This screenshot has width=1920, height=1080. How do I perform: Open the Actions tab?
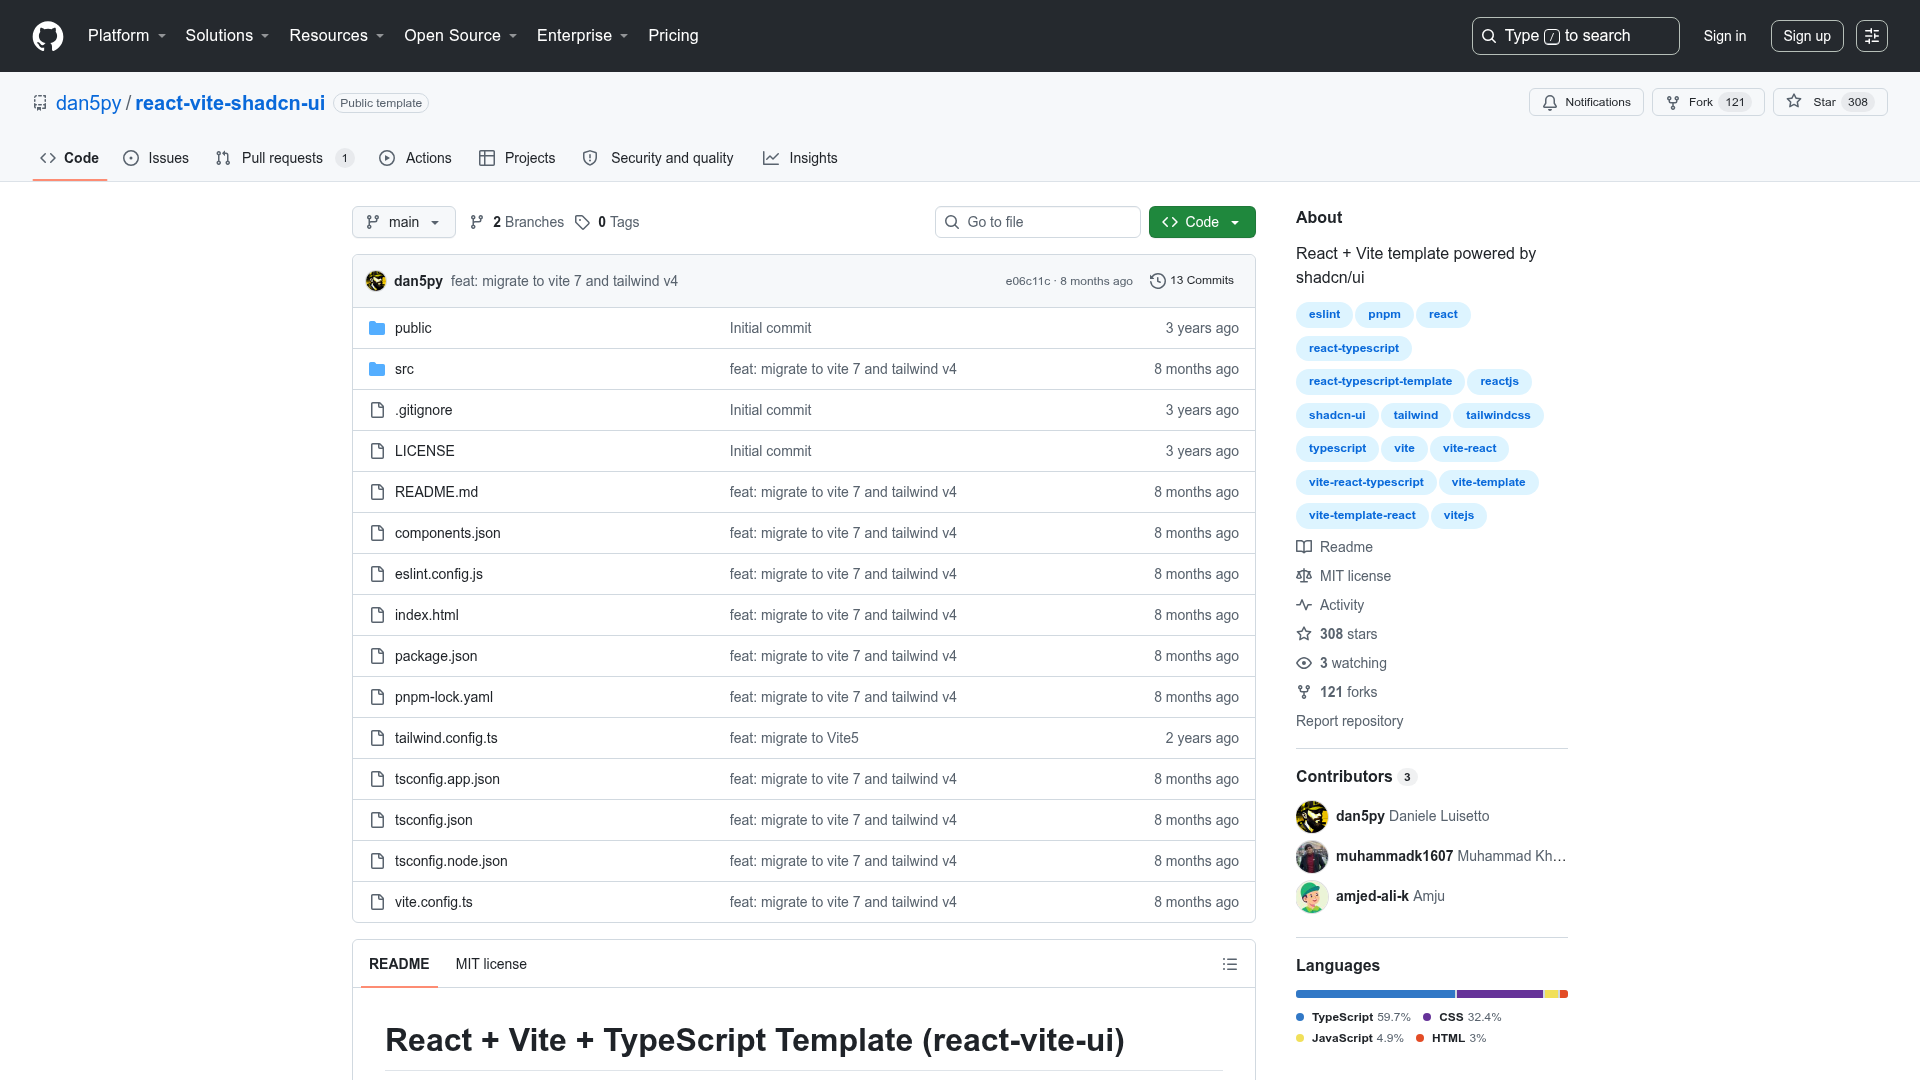click(x=415, y=158)
